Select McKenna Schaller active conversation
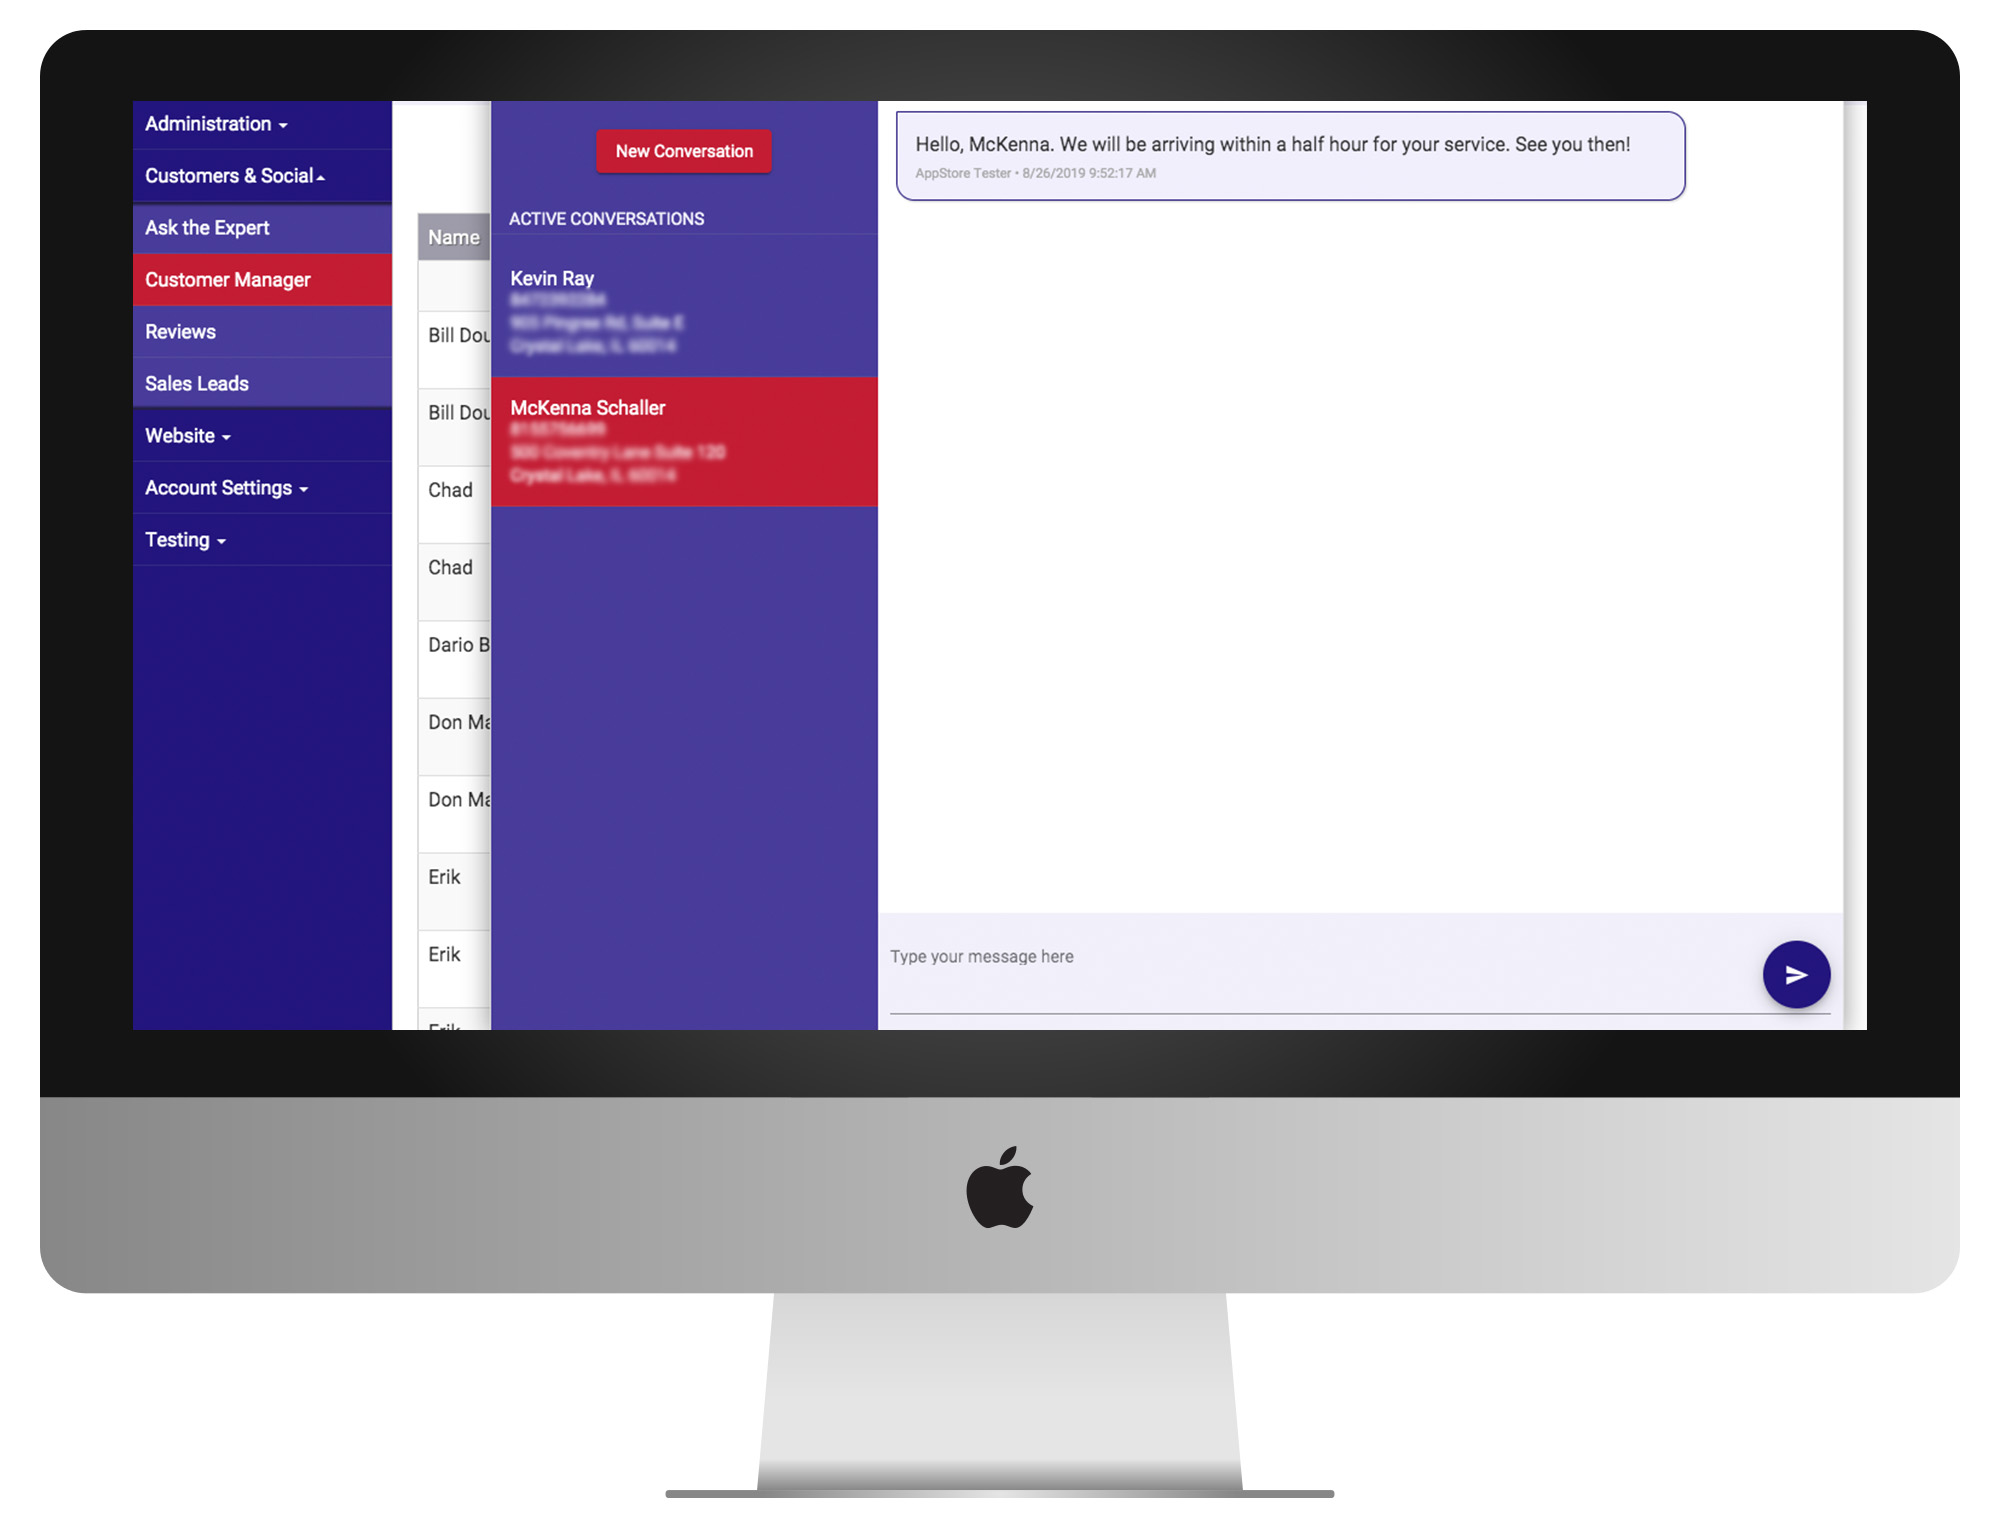Screen dimensions: 2000x1528 click(x=685, y=441)
